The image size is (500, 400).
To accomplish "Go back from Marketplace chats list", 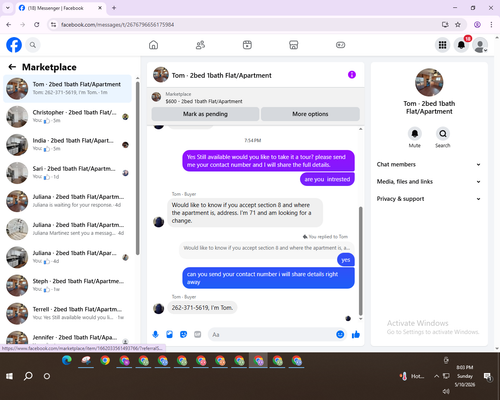I will click(12, 67).
